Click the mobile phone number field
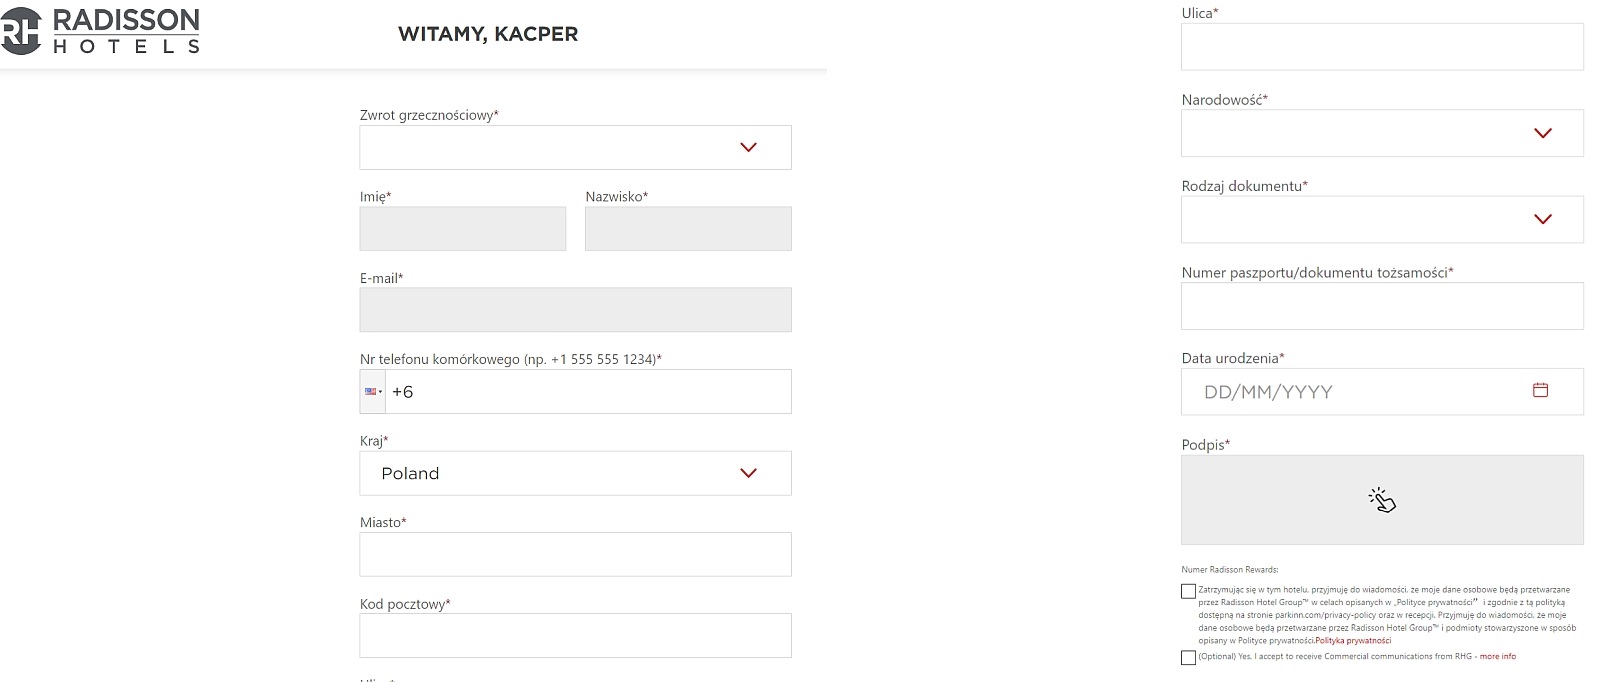This screenshot has width=1600, height=682. point(588,392)
